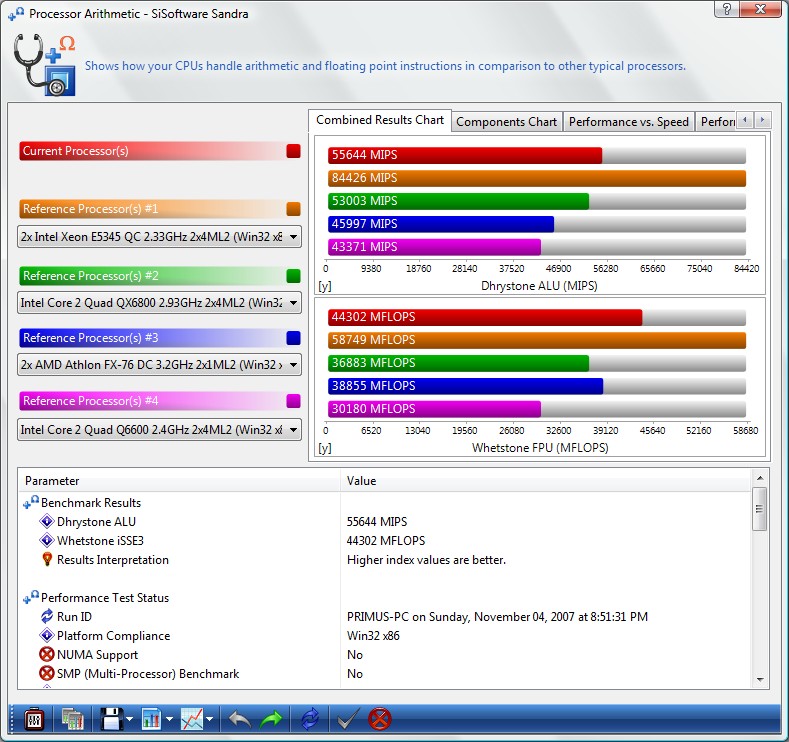789x742 pixels.
Task: Open the AMD Athlon FX-76 reference dropdown
Action: point(160,365)
